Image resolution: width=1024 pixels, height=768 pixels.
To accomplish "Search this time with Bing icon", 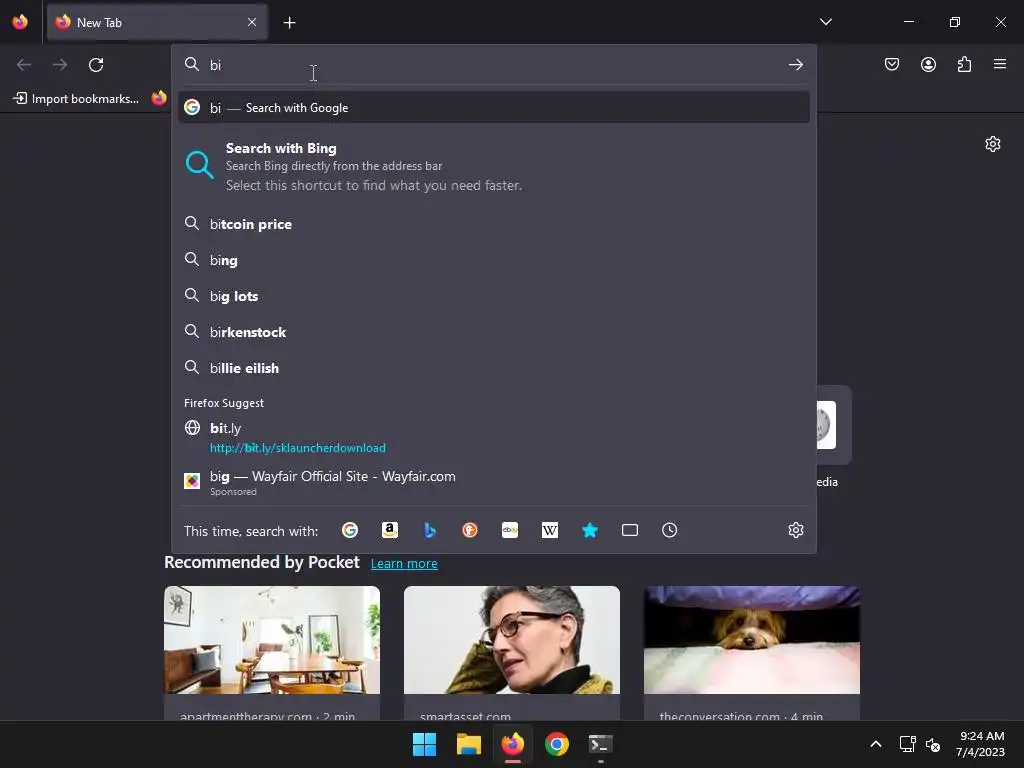I will pos(430,530).
